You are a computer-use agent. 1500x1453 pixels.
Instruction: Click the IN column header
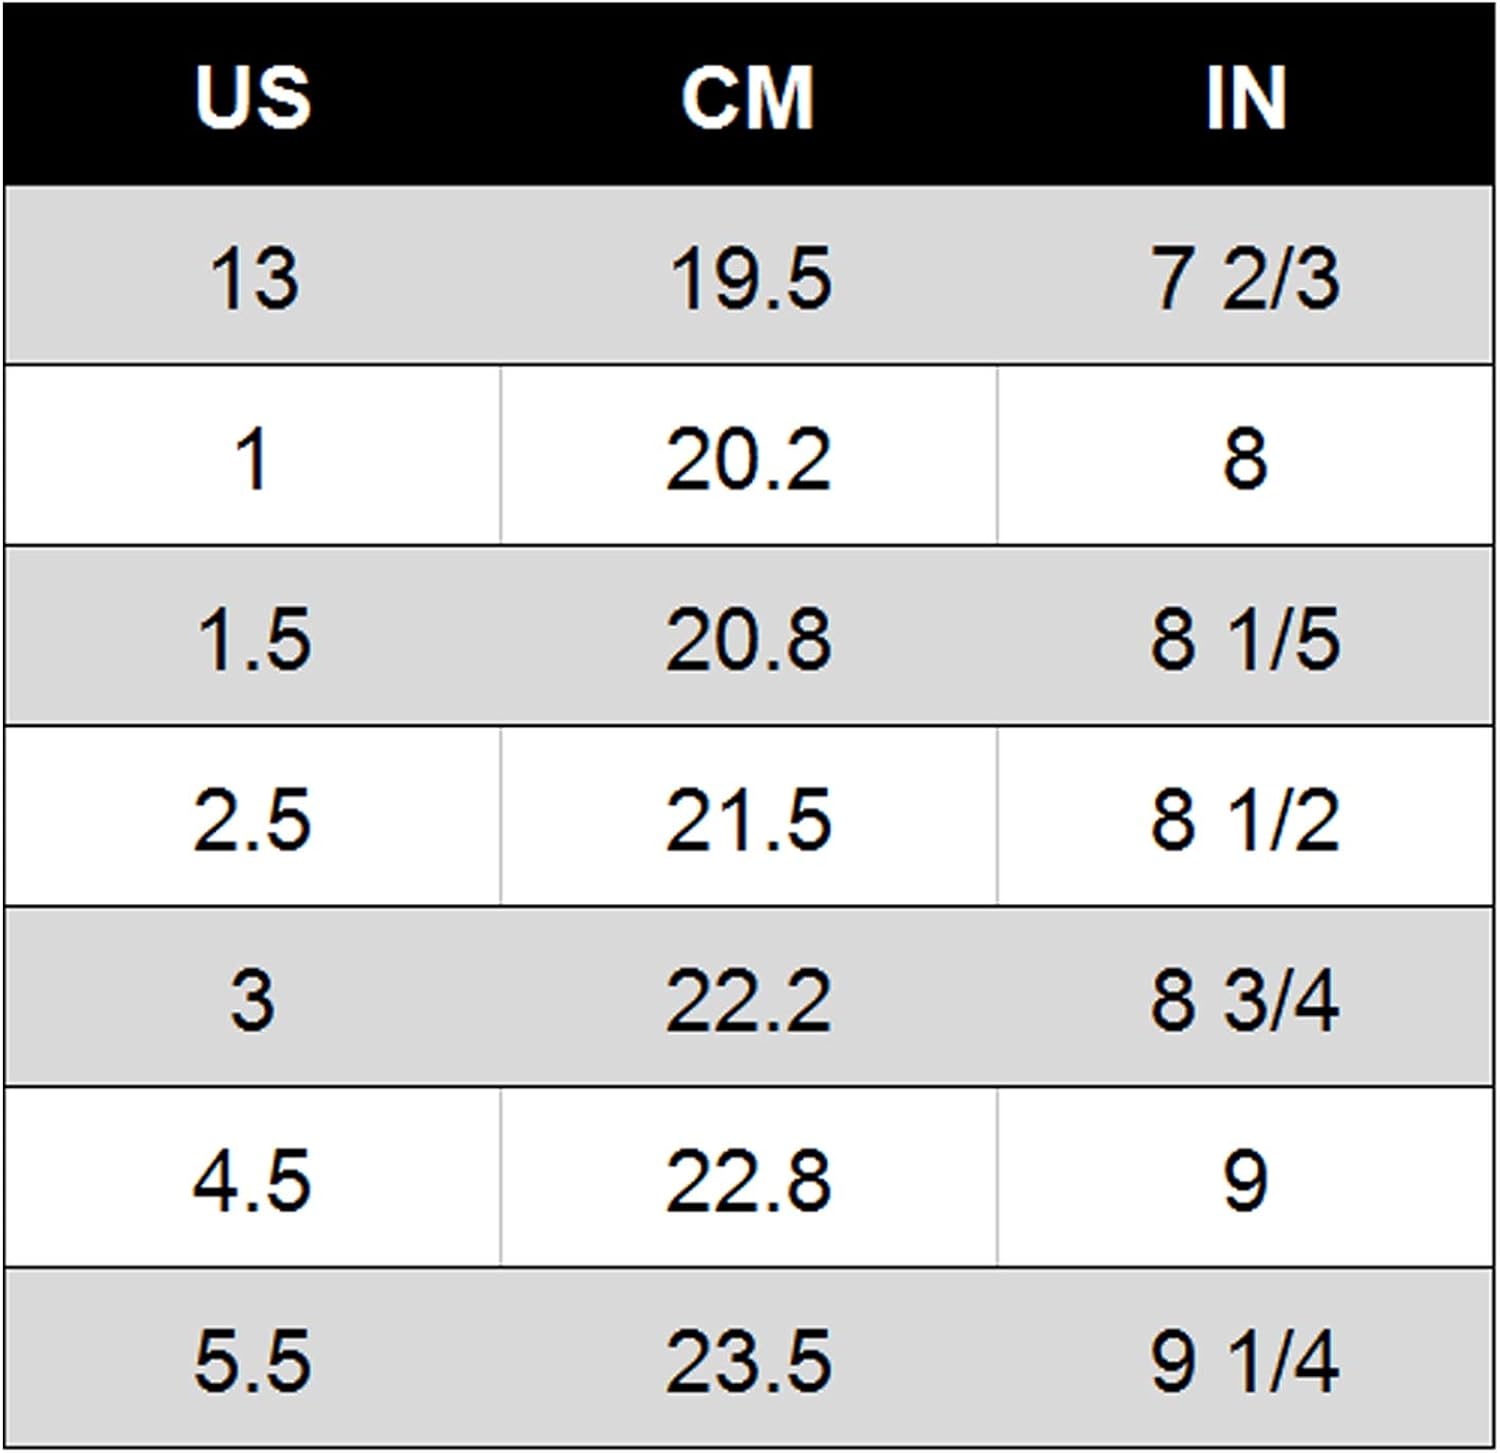1245,97
